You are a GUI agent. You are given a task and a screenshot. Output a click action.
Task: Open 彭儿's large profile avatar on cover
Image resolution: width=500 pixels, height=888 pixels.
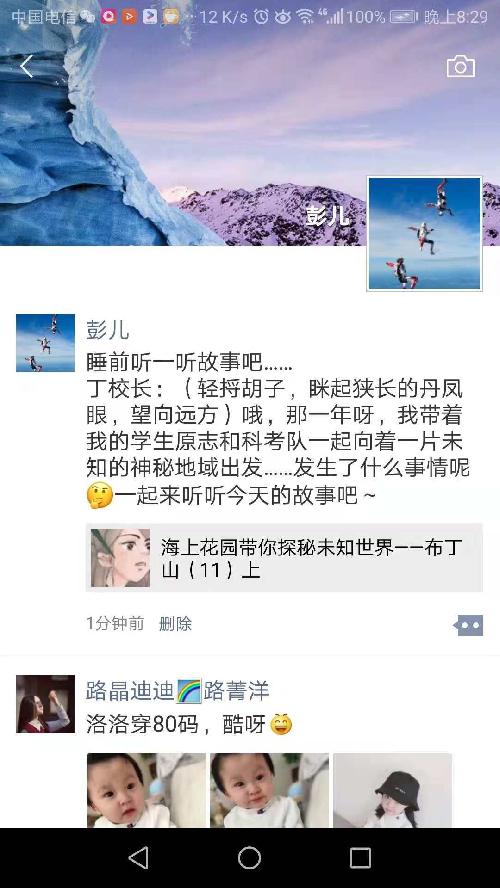point(425,233)
